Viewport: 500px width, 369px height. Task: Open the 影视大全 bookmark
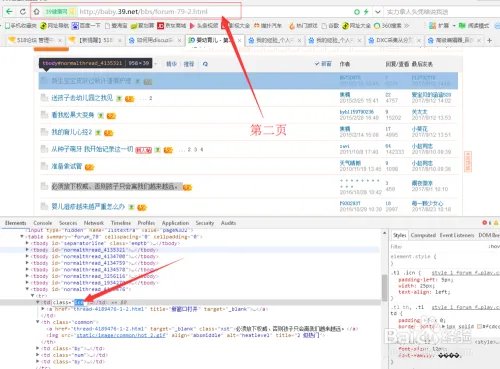coord(236,26)
